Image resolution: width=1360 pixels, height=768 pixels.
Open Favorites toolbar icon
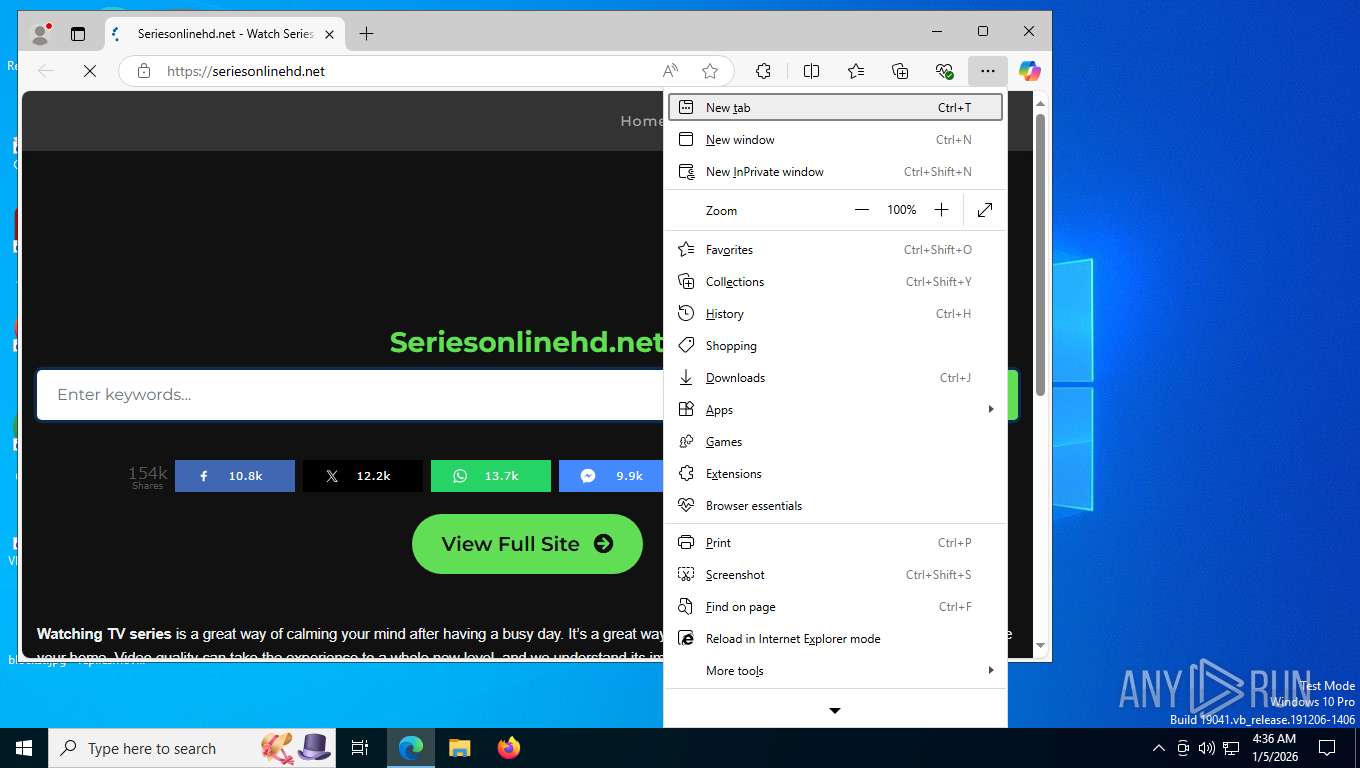(x=856, y=71)
